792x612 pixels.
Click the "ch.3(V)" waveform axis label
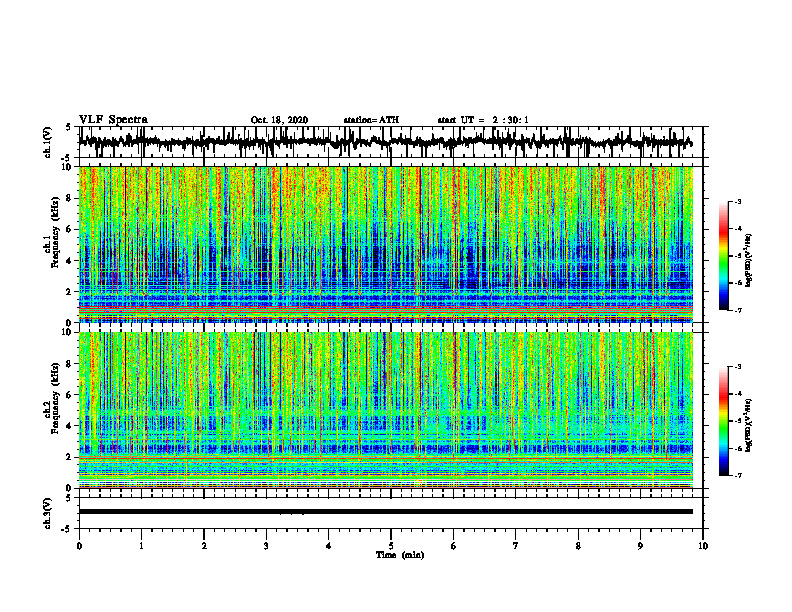coord(48,513)
